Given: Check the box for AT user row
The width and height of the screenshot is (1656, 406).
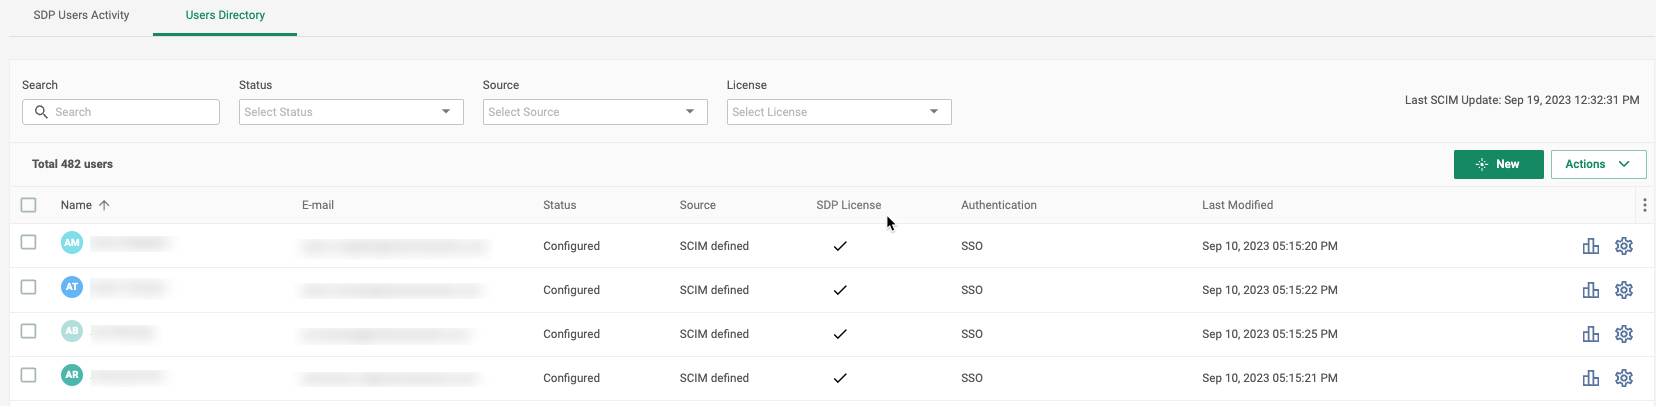Looking at the screenshot, I should (x=29, y=287).
